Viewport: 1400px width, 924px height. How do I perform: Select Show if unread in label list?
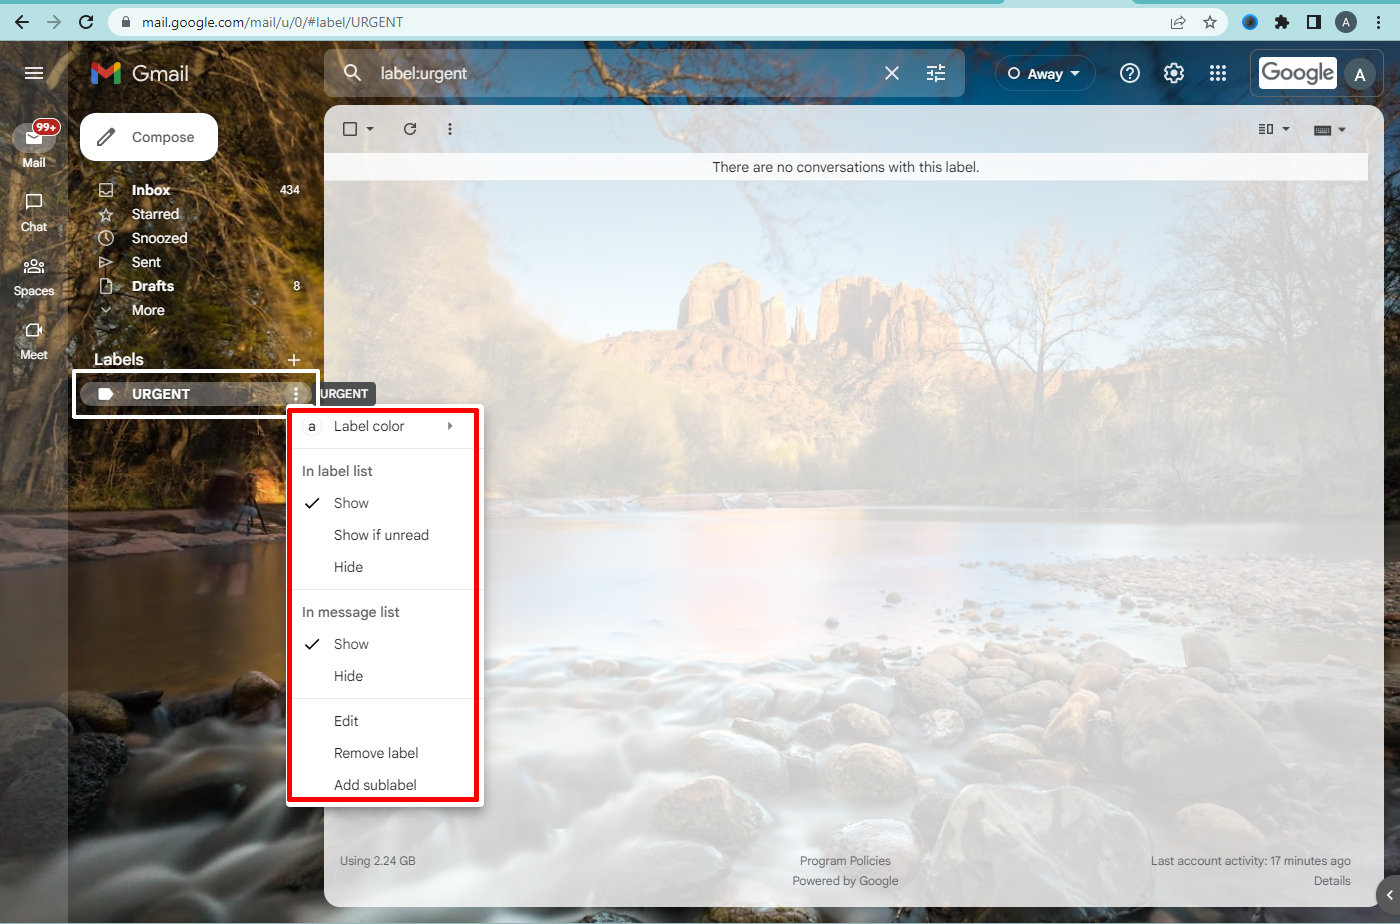click(381, 535)
